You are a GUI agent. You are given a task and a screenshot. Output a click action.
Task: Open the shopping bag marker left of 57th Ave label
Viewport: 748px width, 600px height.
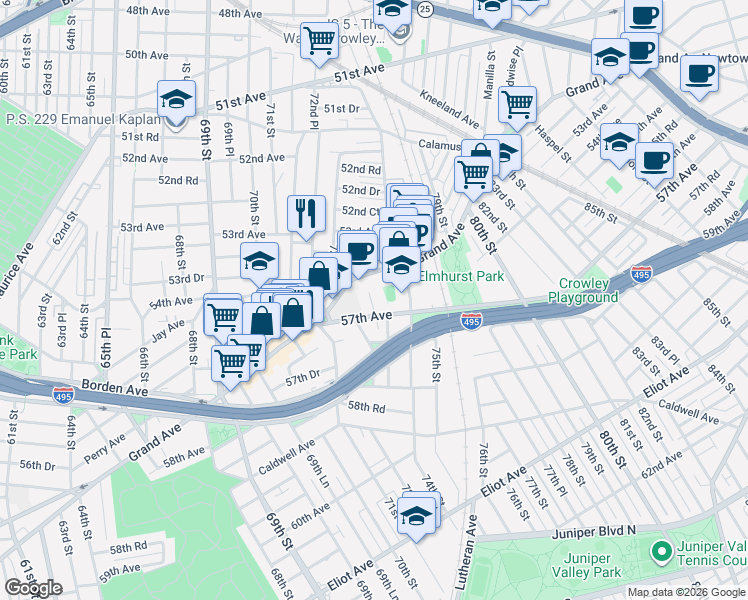[x=292, y=313]
